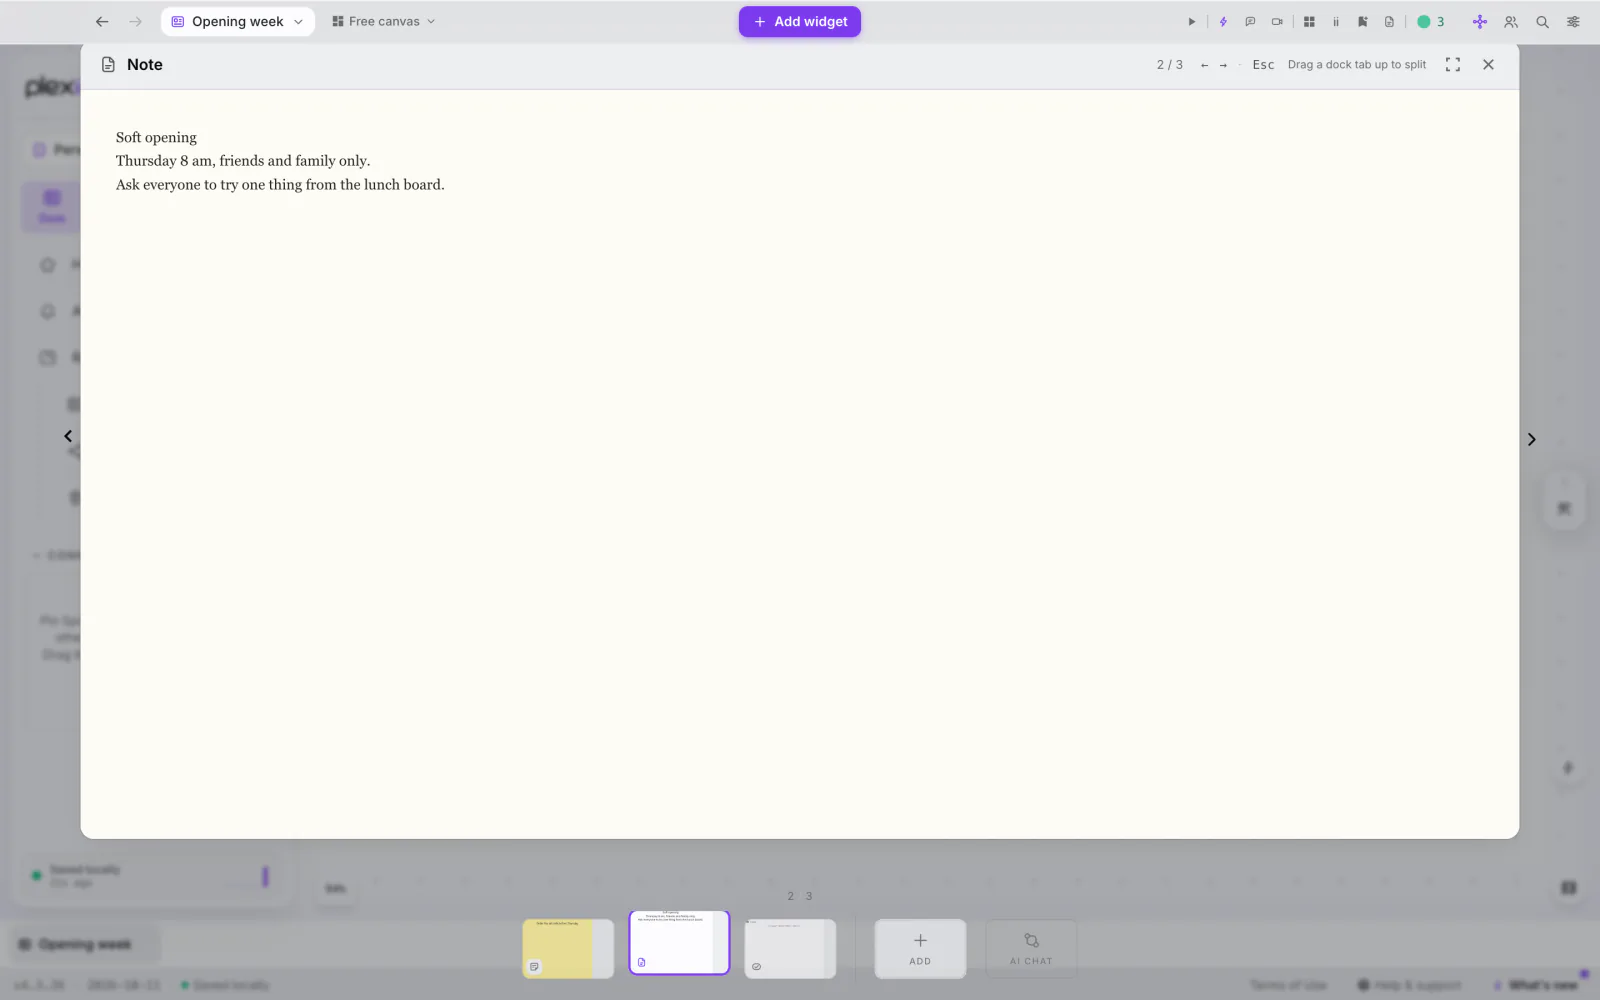Image resolution: width=1600 pixels, height=1000 pixels.
Task: Click the ADD tile in the dock
Action: click(x=920, y=948)
